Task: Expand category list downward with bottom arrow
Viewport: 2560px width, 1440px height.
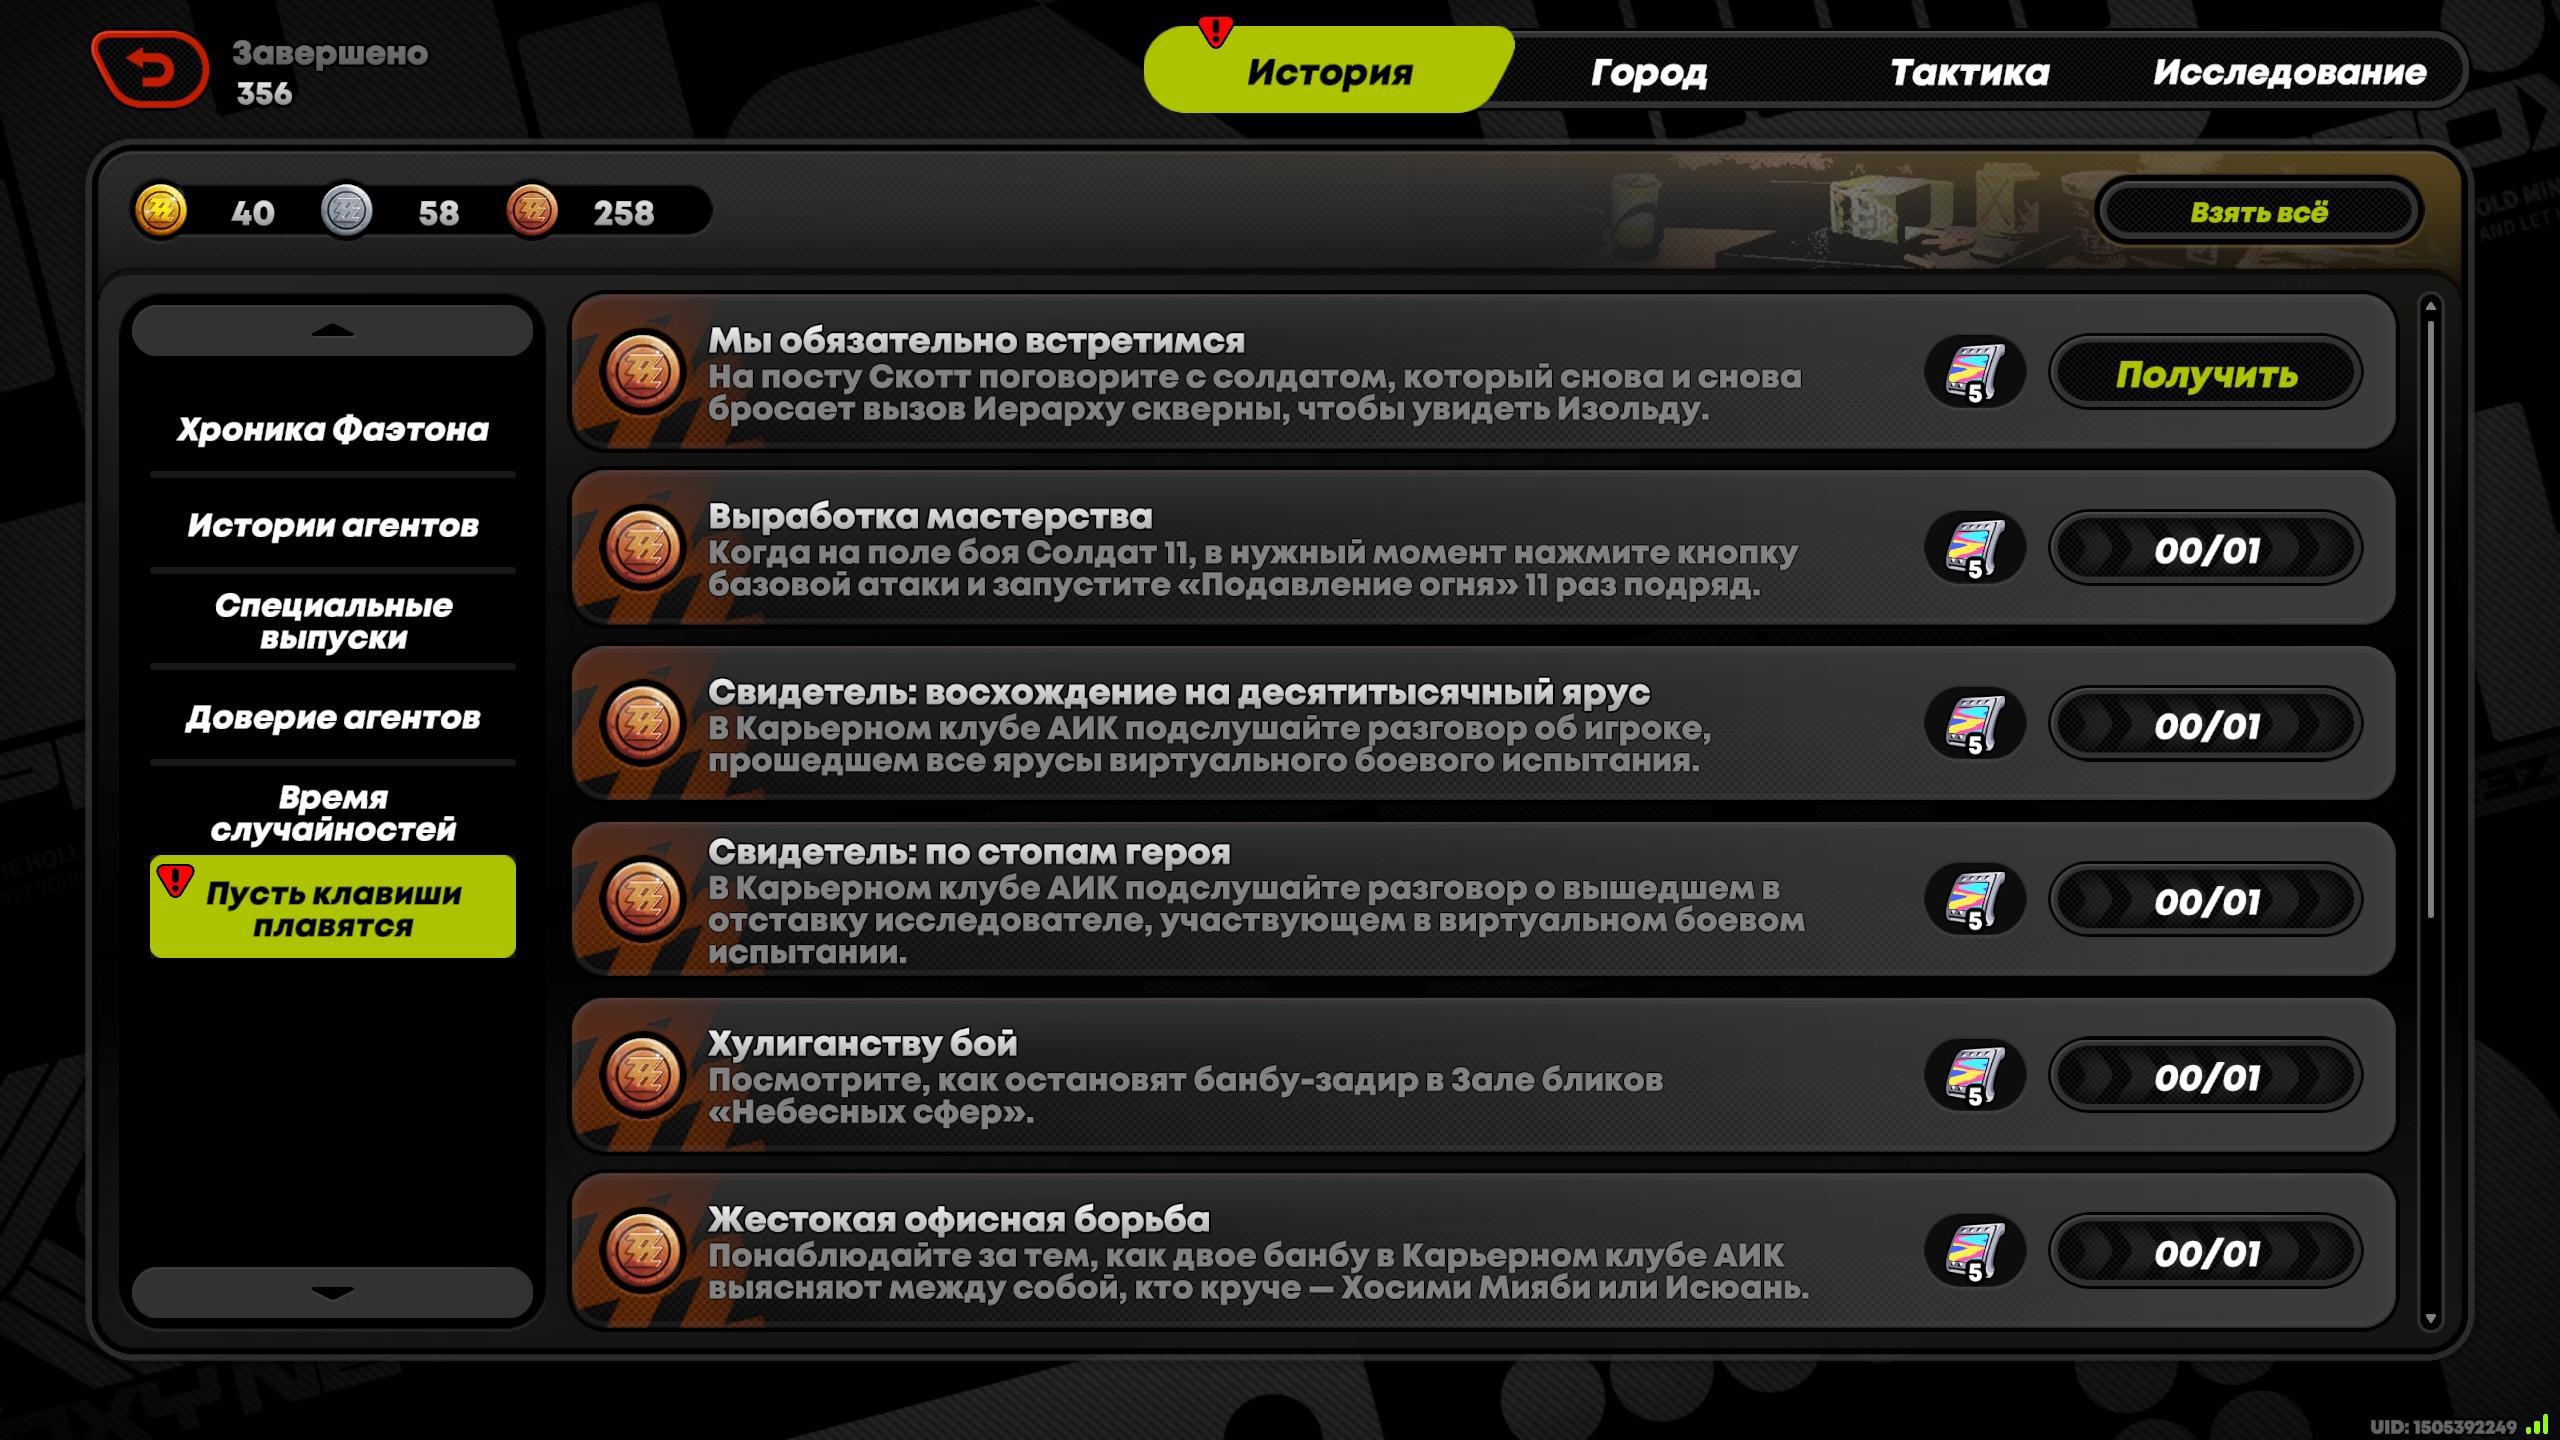Action: (x=332, y=1292)
